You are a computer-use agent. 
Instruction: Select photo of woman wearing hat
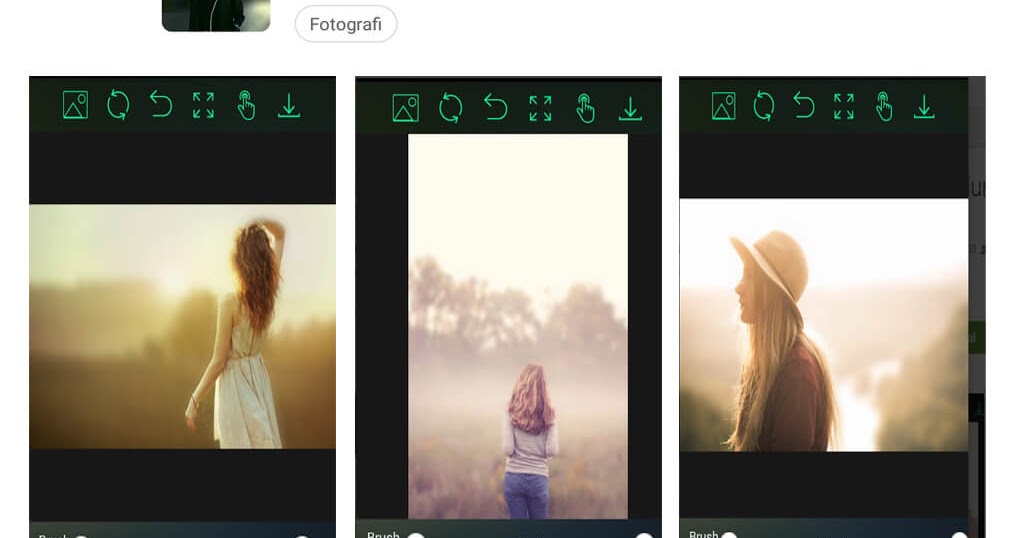[x=824, y=325]
